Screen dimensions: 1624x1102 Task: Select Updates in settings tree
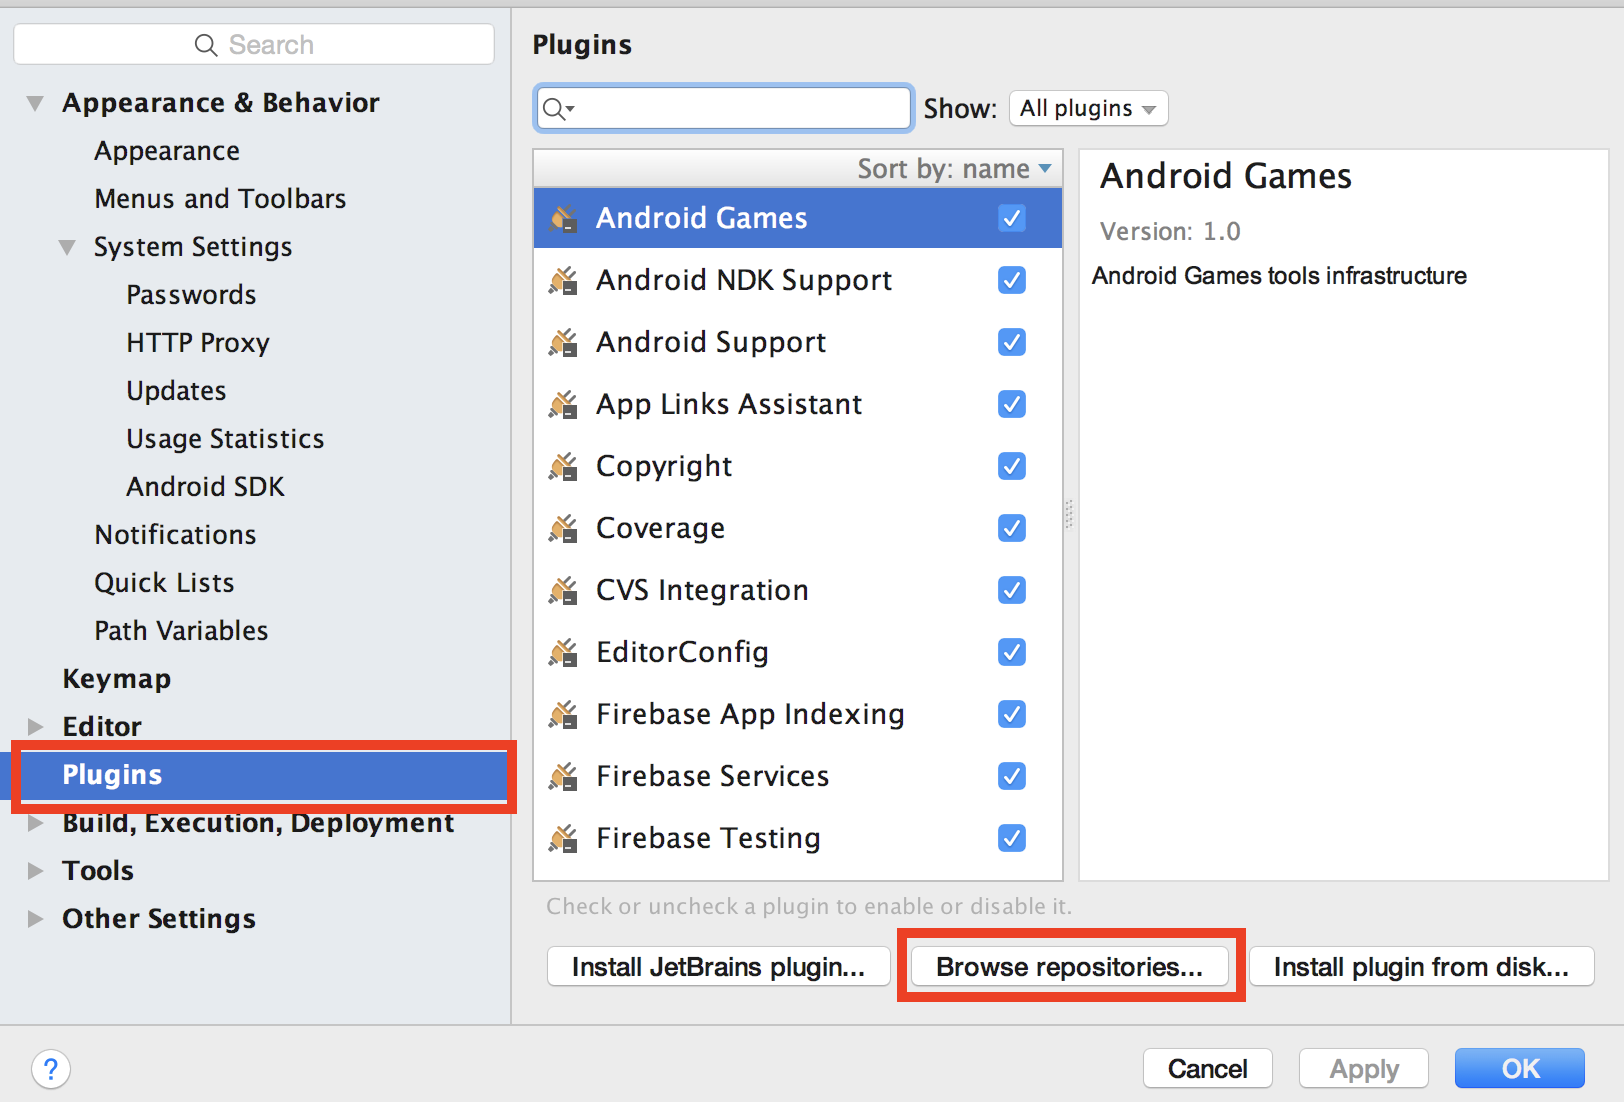(176, 391)
